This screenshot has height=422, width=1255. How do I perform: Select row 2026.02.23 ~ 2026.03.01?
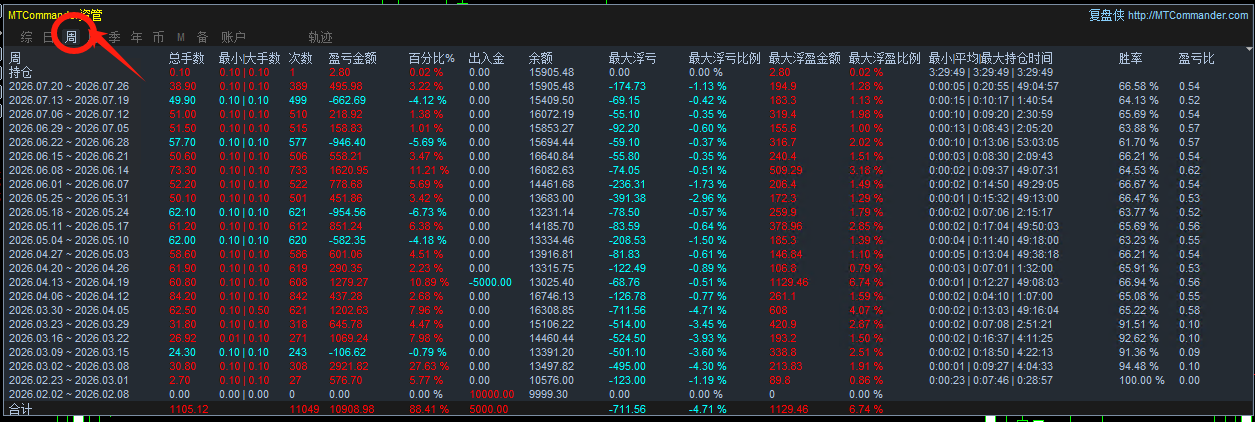[69, 380]
